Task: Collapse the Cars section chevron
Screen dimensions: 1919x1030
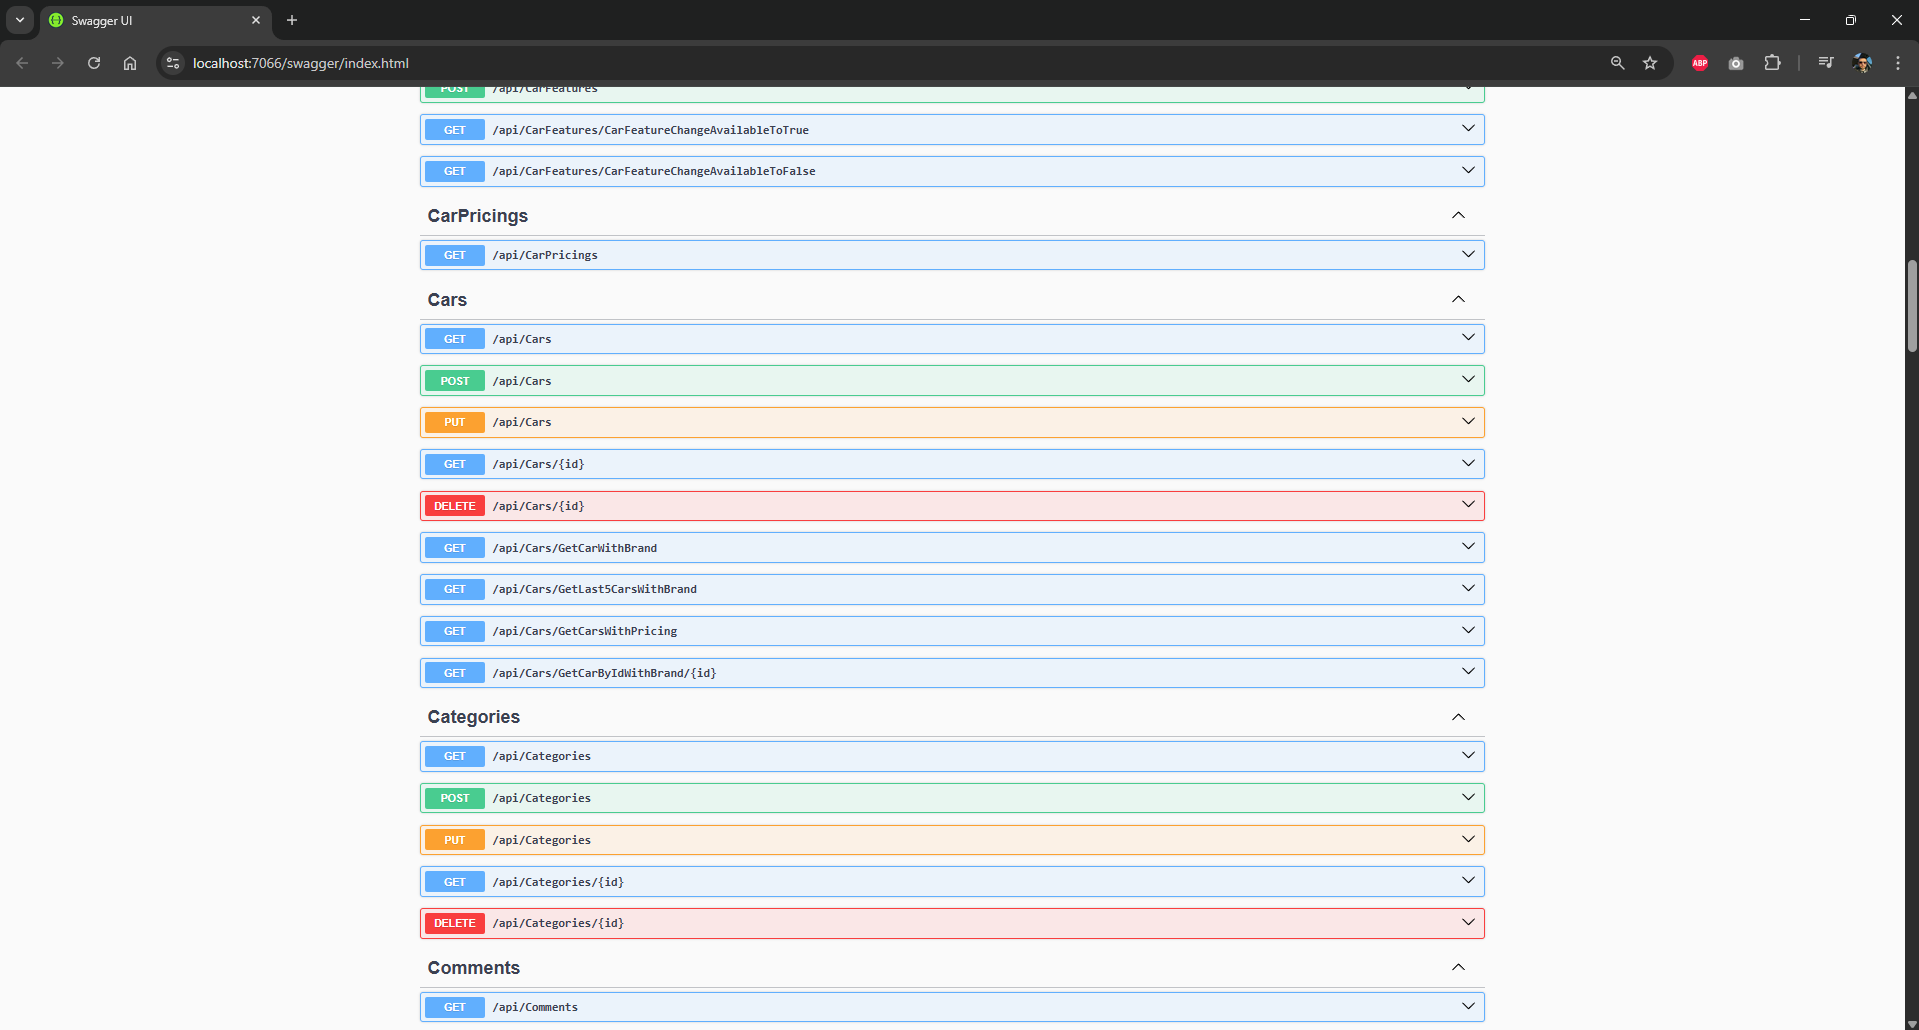Action: [1458, 300]
